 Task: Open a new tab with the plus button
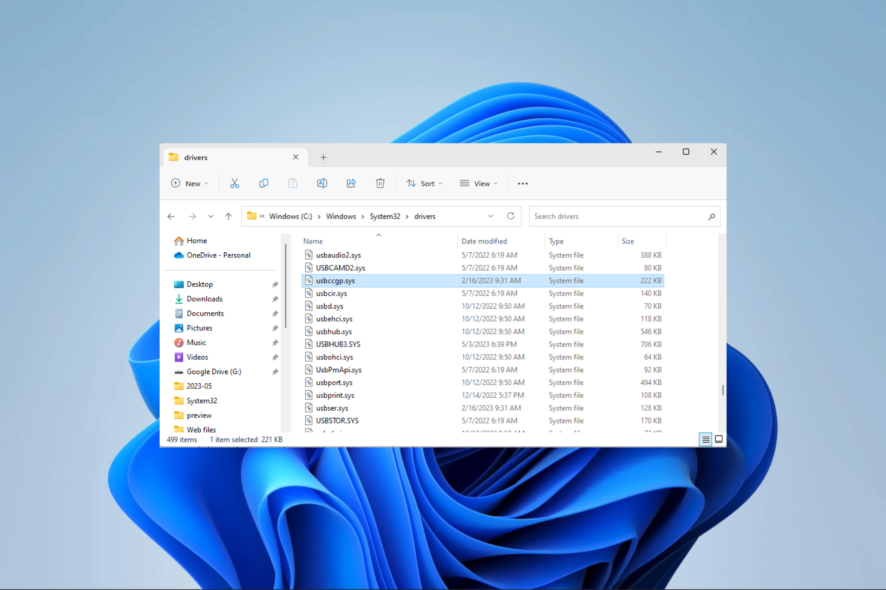click(x=323, y=157)
